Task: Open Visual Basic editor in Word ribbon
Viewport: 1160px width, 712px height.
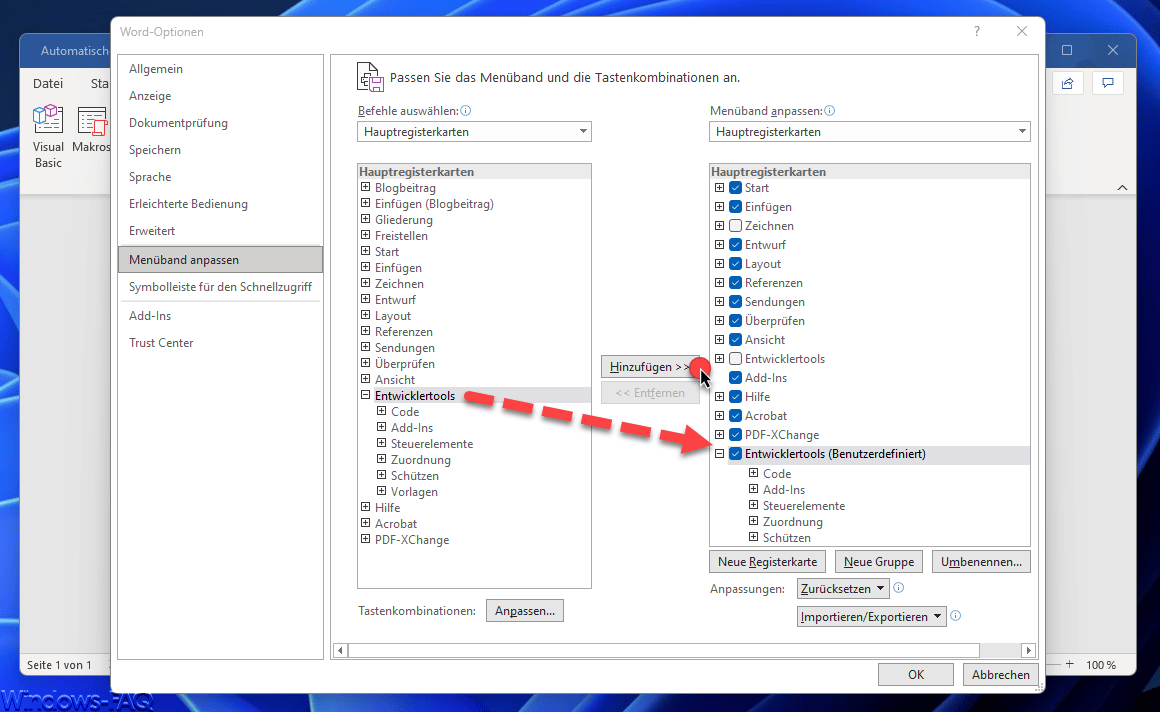Action: pyautogui.click(x=48, y=137)
